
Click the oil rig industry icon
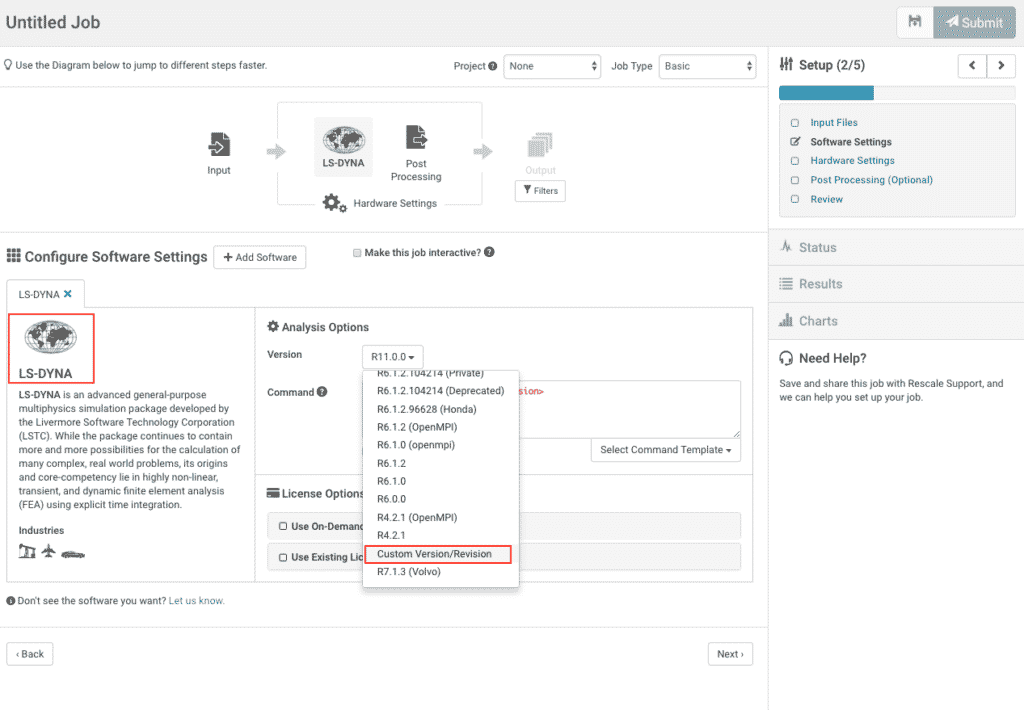27,551
